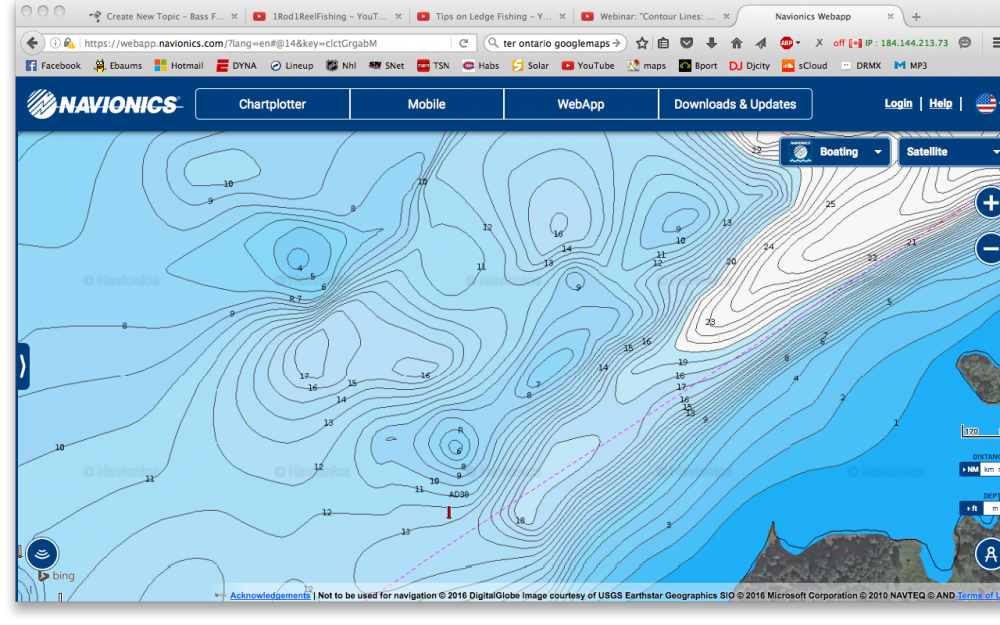Select ft depth unit
1000x625 pixels.
point(972,508)
